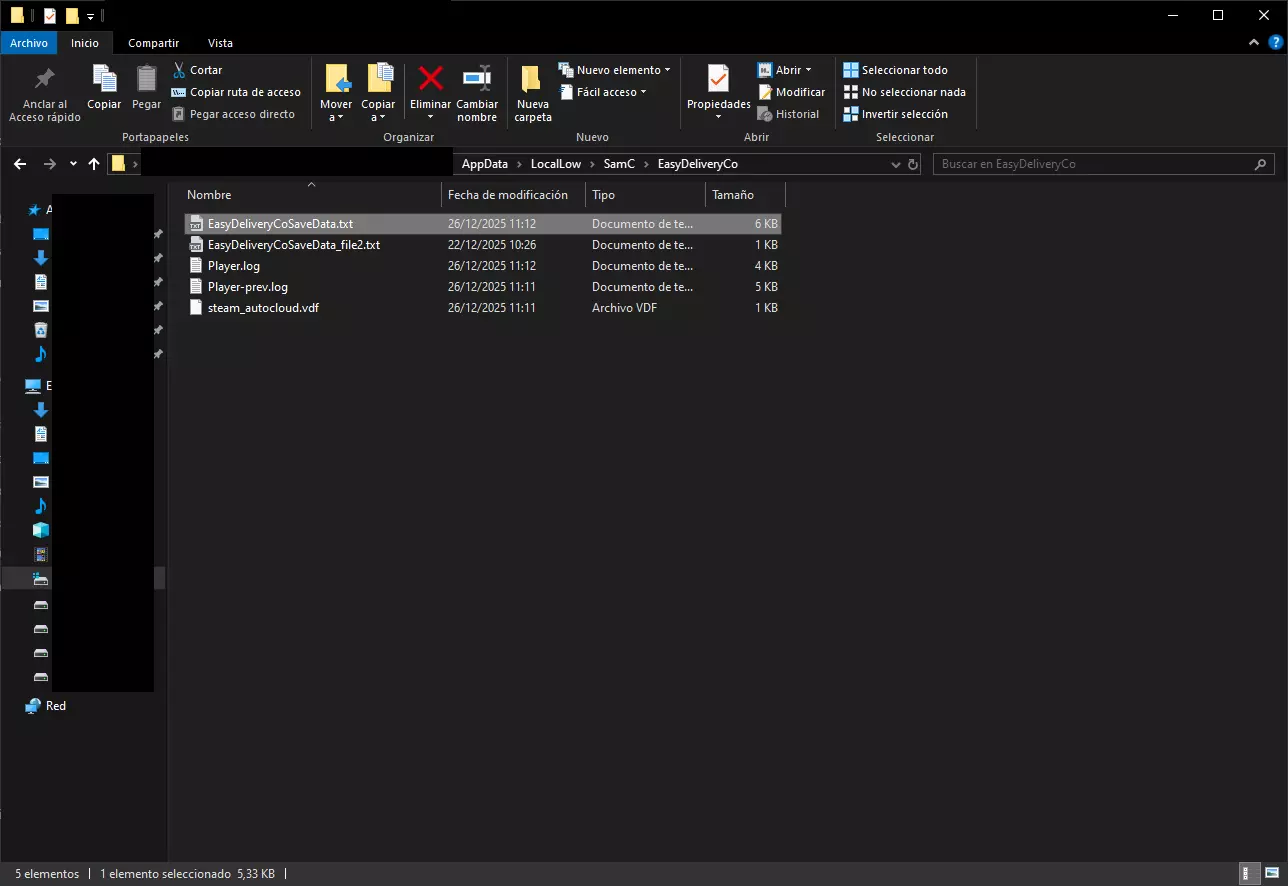1288x886 pixels.
Task: Expand the chevron after AppData breadcrumb
Action: tap(520, 164)
